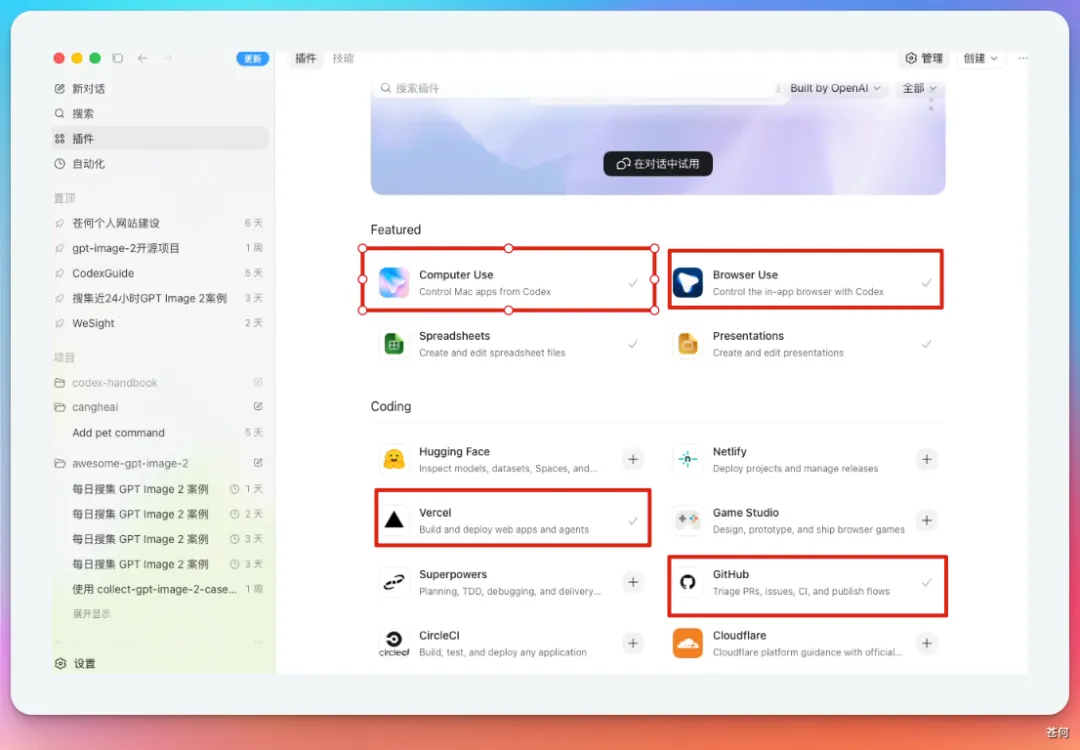Viewport: 1080px width, 750px height.
Task: Add the Game Studio plugin
Action: pyautogui.click(x=927, y=520)
